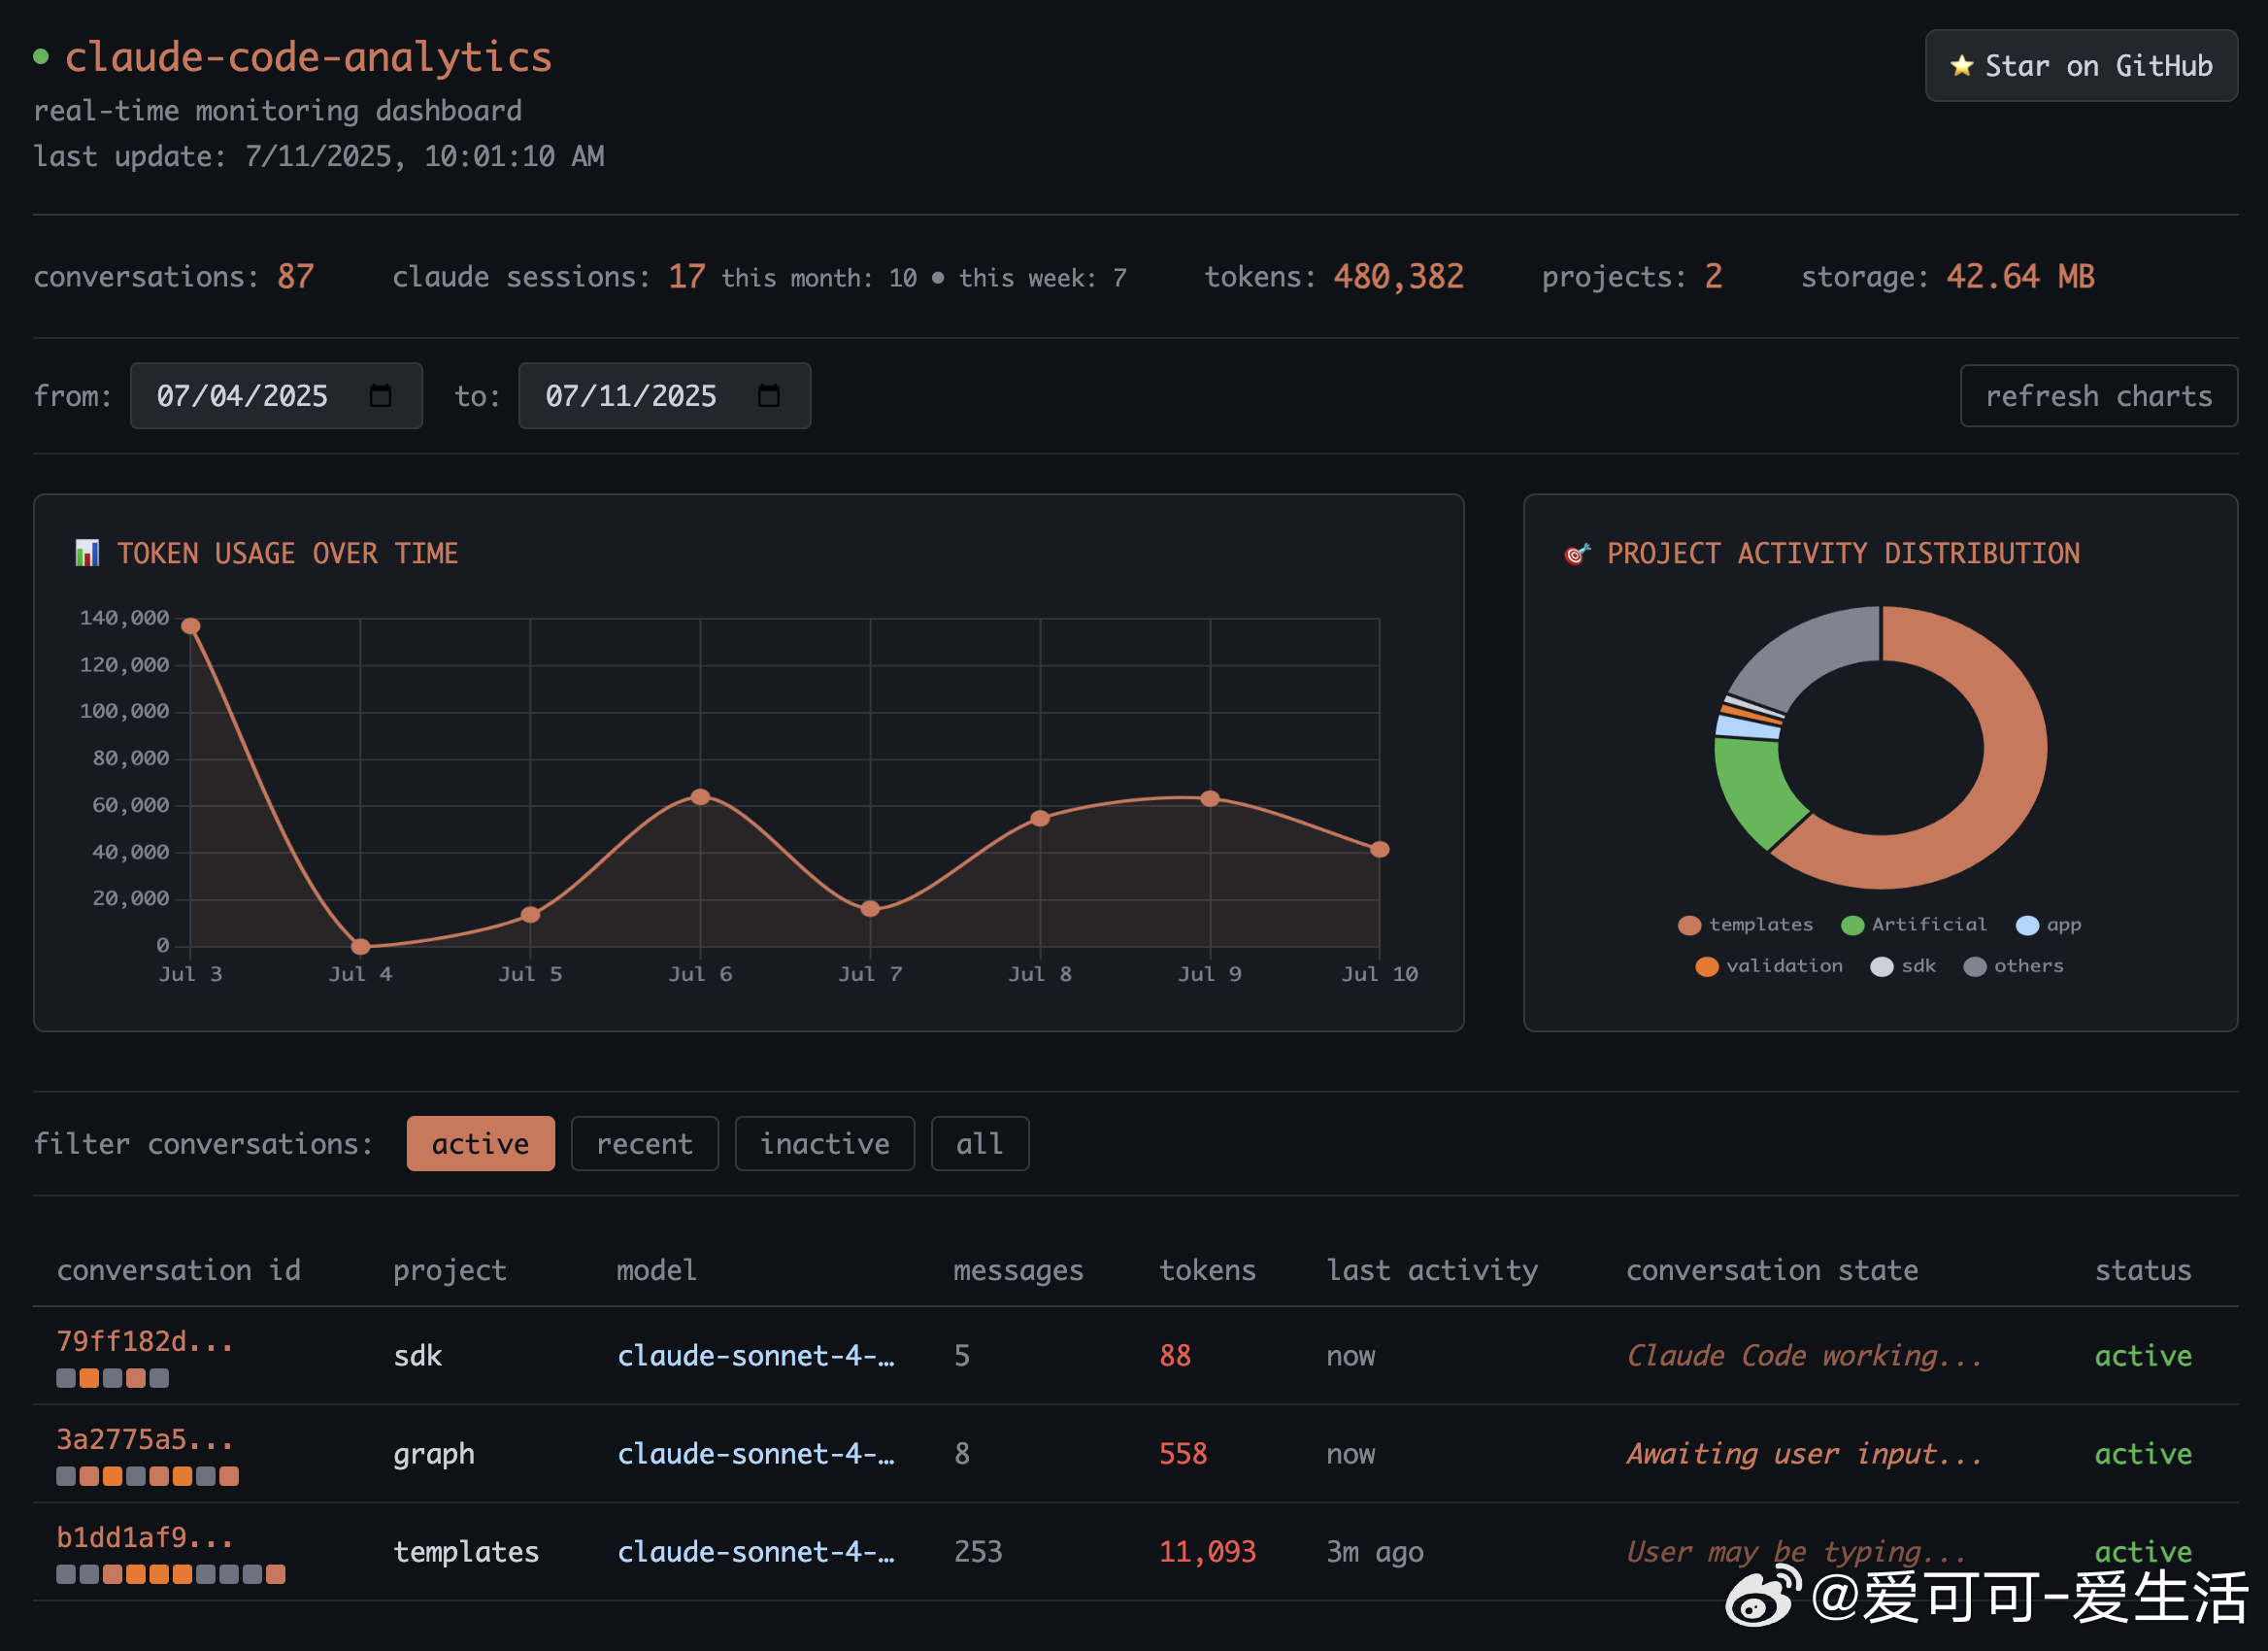Switch to the recent conversations filter
Screen dimensions: 2268x1651
pyautogui.click(x=644, y=1143)
